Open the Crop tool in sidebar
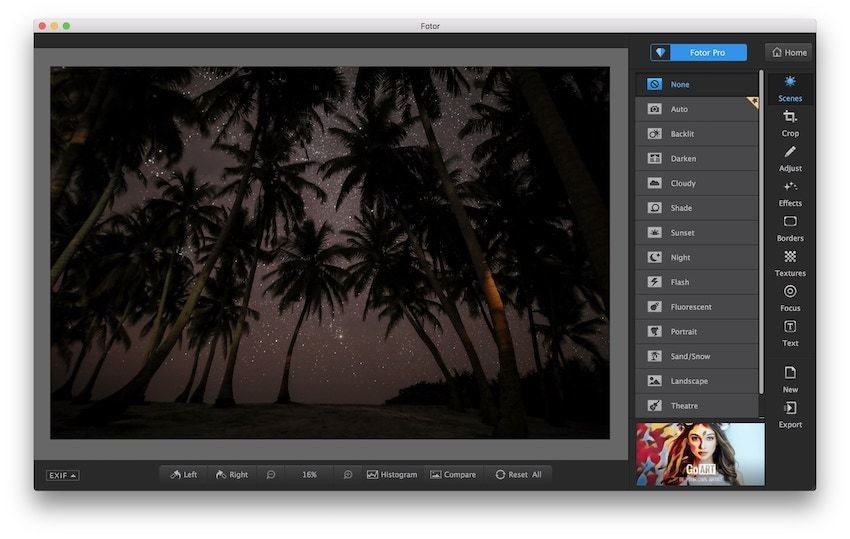The height and width of the screenshot is (539, 850). click(x=790, y=123)
